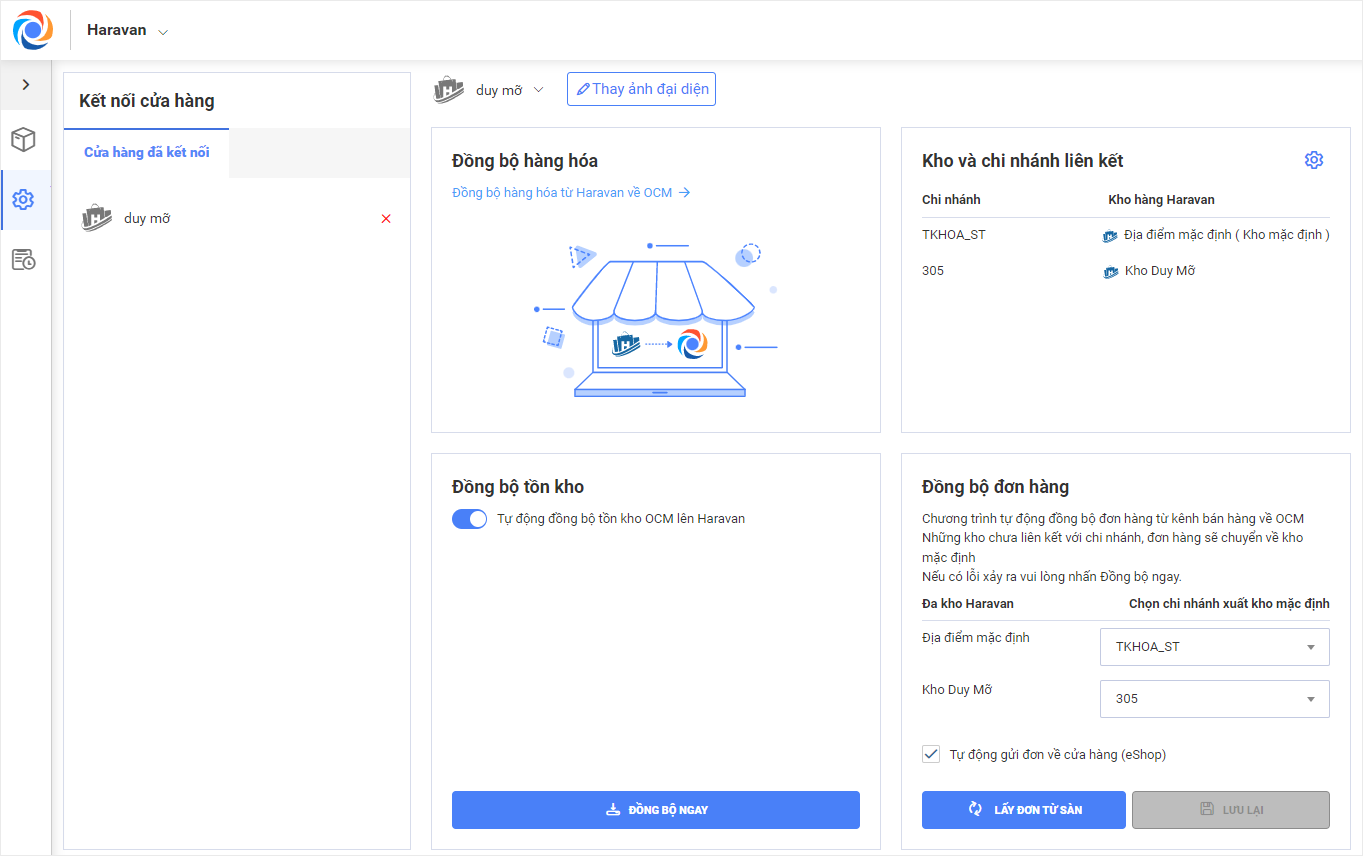Viewport: 1363px width, 856px height.
Task: Click the OCM logo icon
Action: tap(33, 30)
